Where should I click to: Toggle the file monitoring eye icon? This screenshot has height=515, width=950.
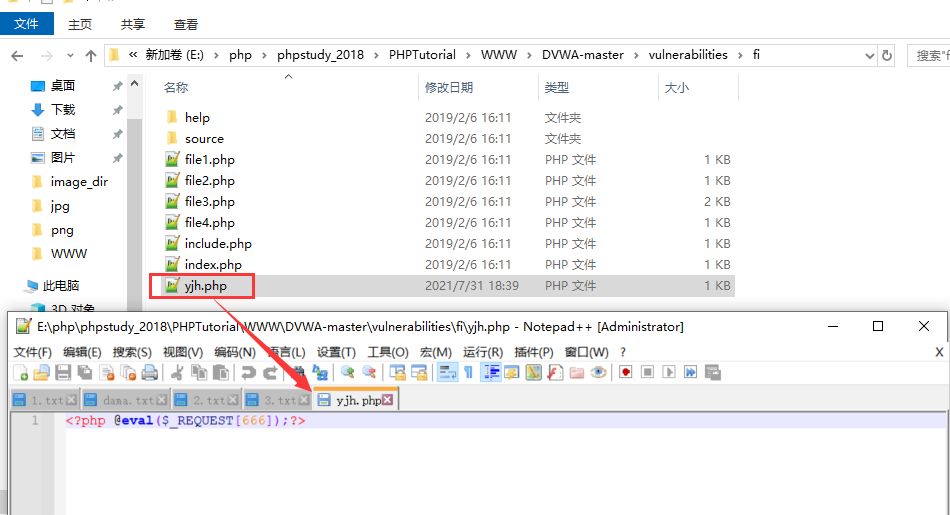[599, 373]
